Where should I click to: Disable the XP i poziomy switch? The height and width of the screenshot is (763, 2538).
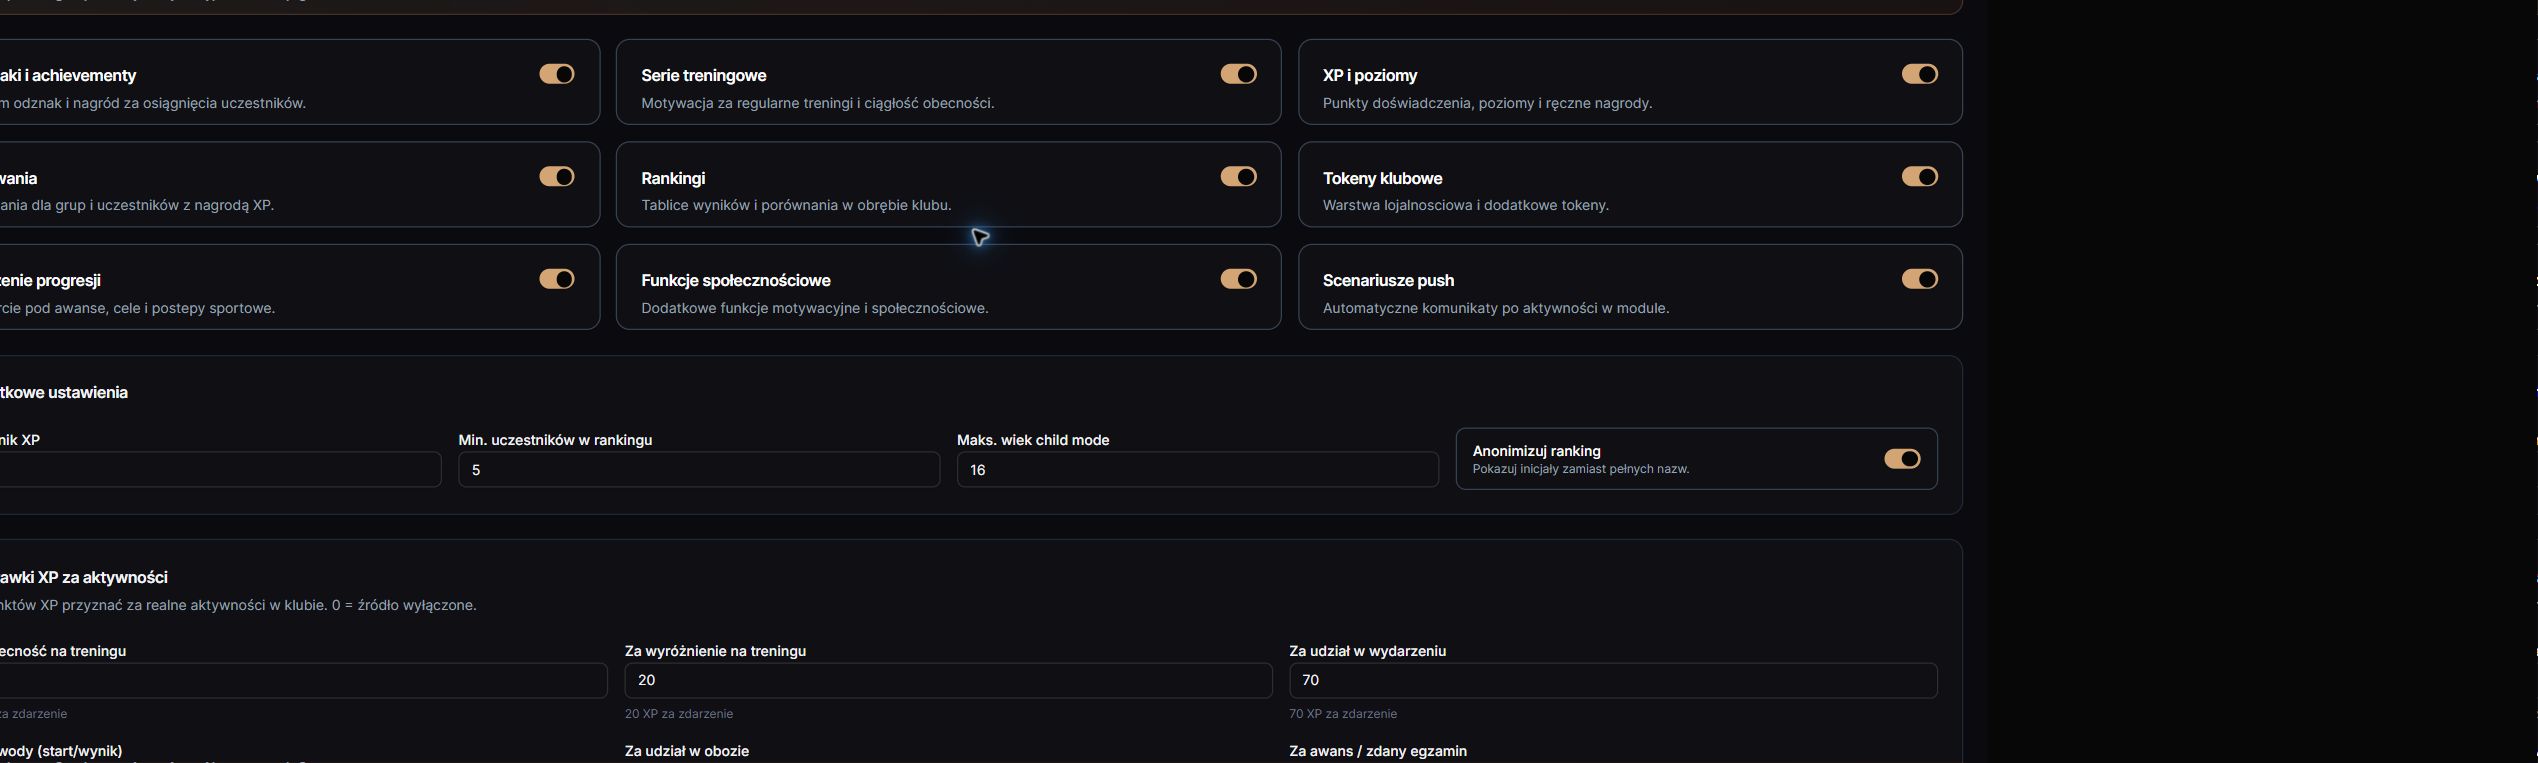(x=1919, y=74)
